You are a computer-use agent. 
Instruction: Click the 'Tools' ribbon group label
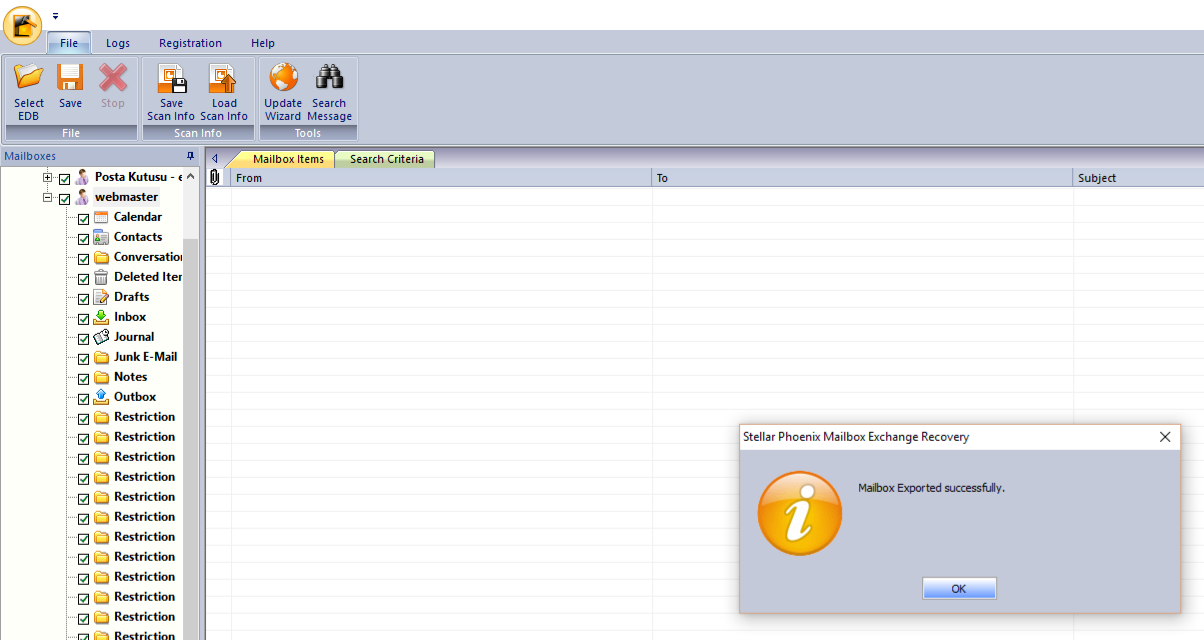[x=308, y=133]
